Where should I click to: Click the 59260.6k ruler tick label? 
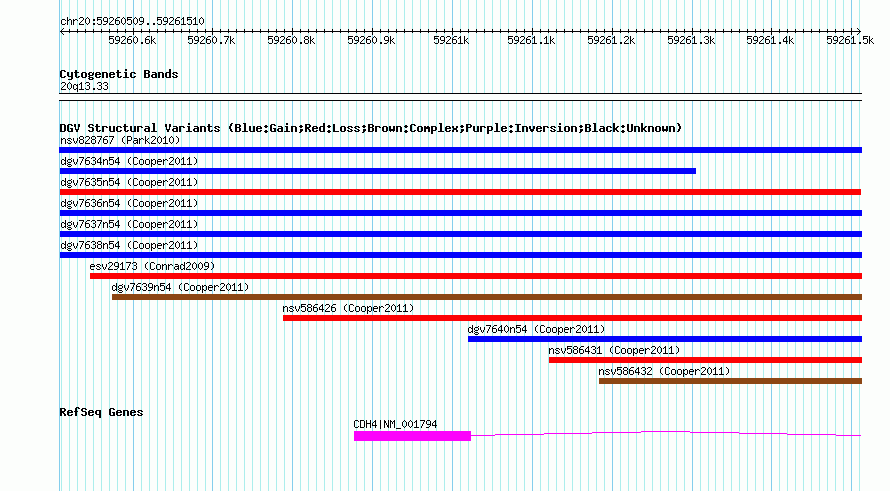pyautogui.click(x=132, y=41)
